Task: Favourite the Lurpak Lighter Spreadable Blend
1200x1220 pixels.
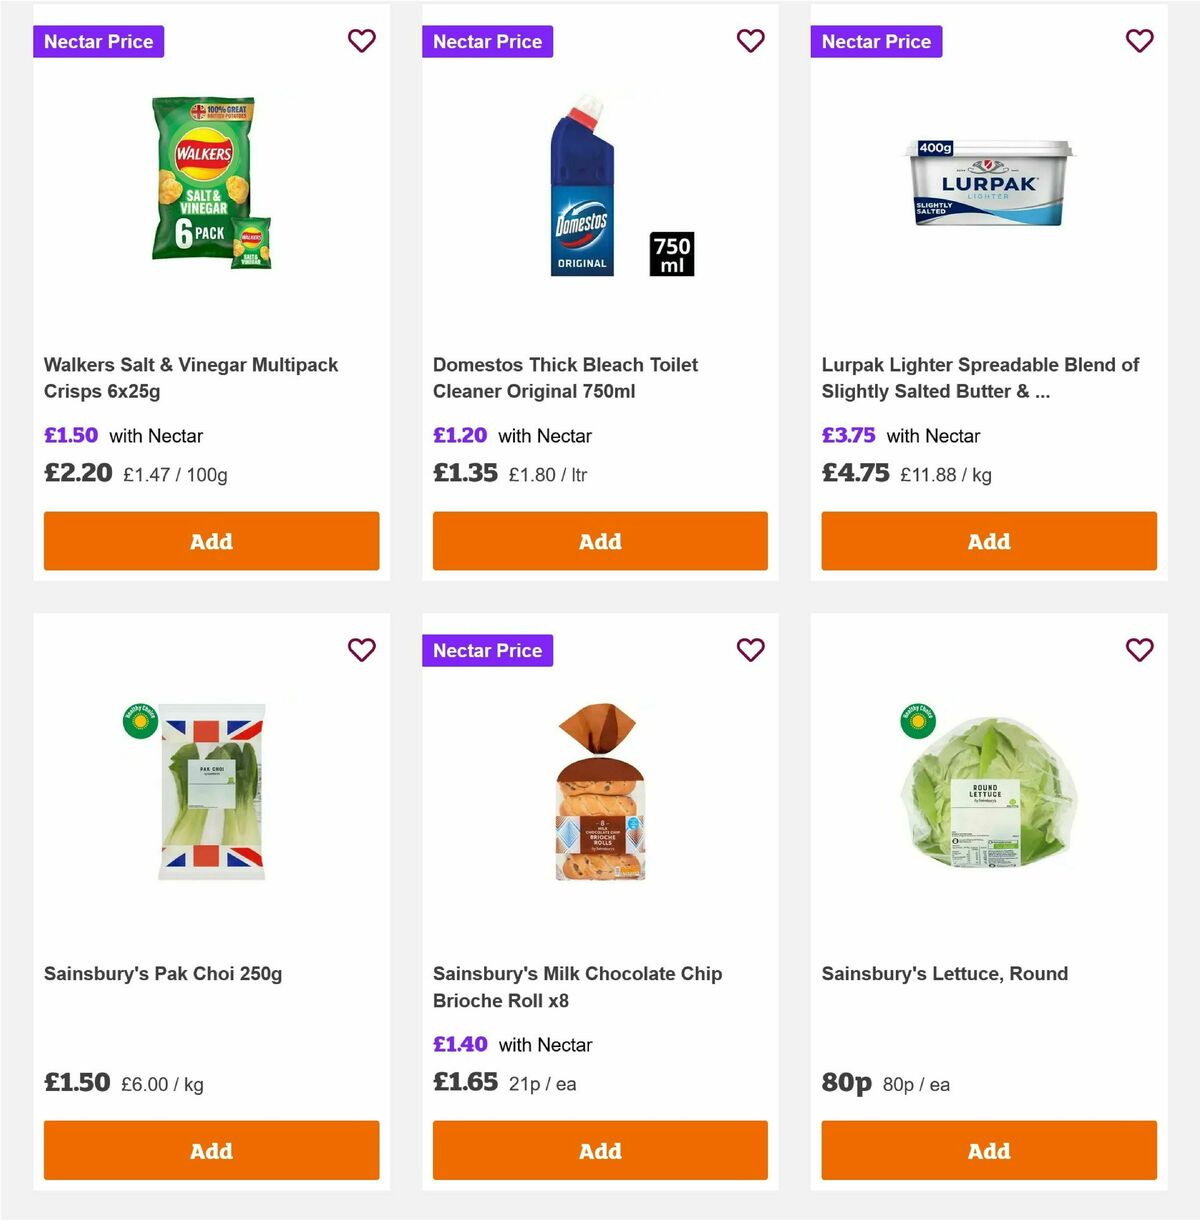Action: click(x=1140, y=41)
